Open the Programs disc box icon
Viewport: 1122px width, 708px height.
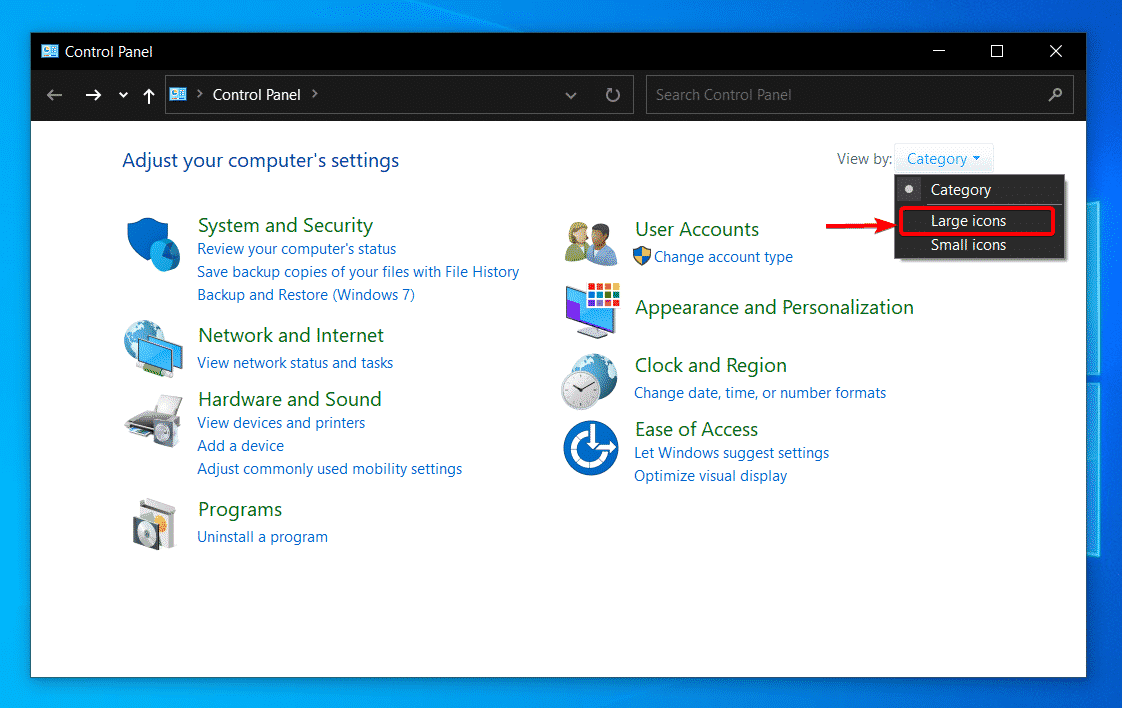click(153, 525)
